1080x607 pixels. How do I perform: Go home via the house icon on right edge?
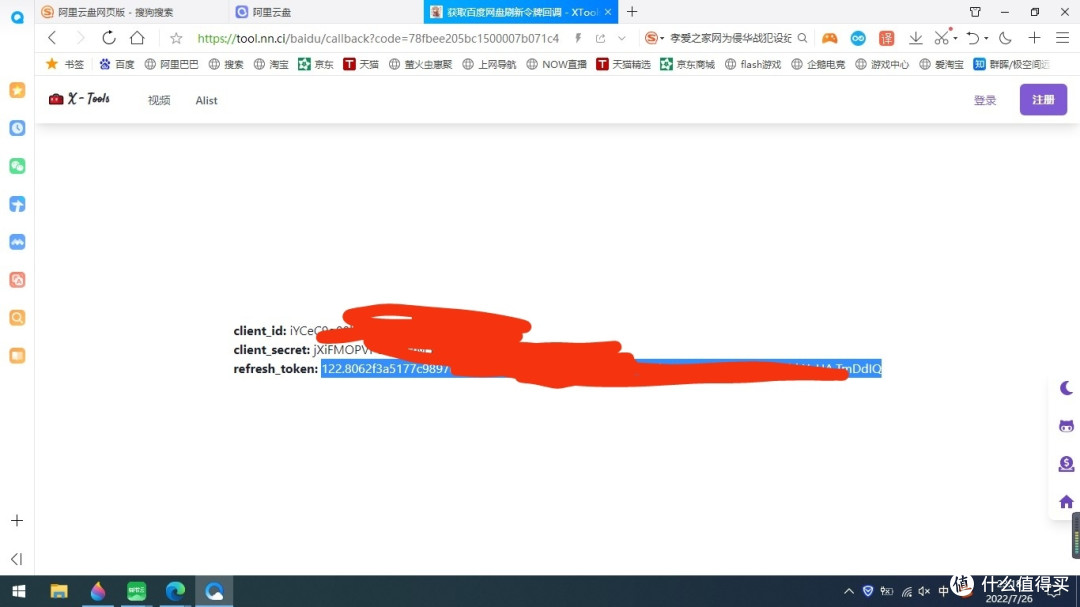(x=1065, y=501)
